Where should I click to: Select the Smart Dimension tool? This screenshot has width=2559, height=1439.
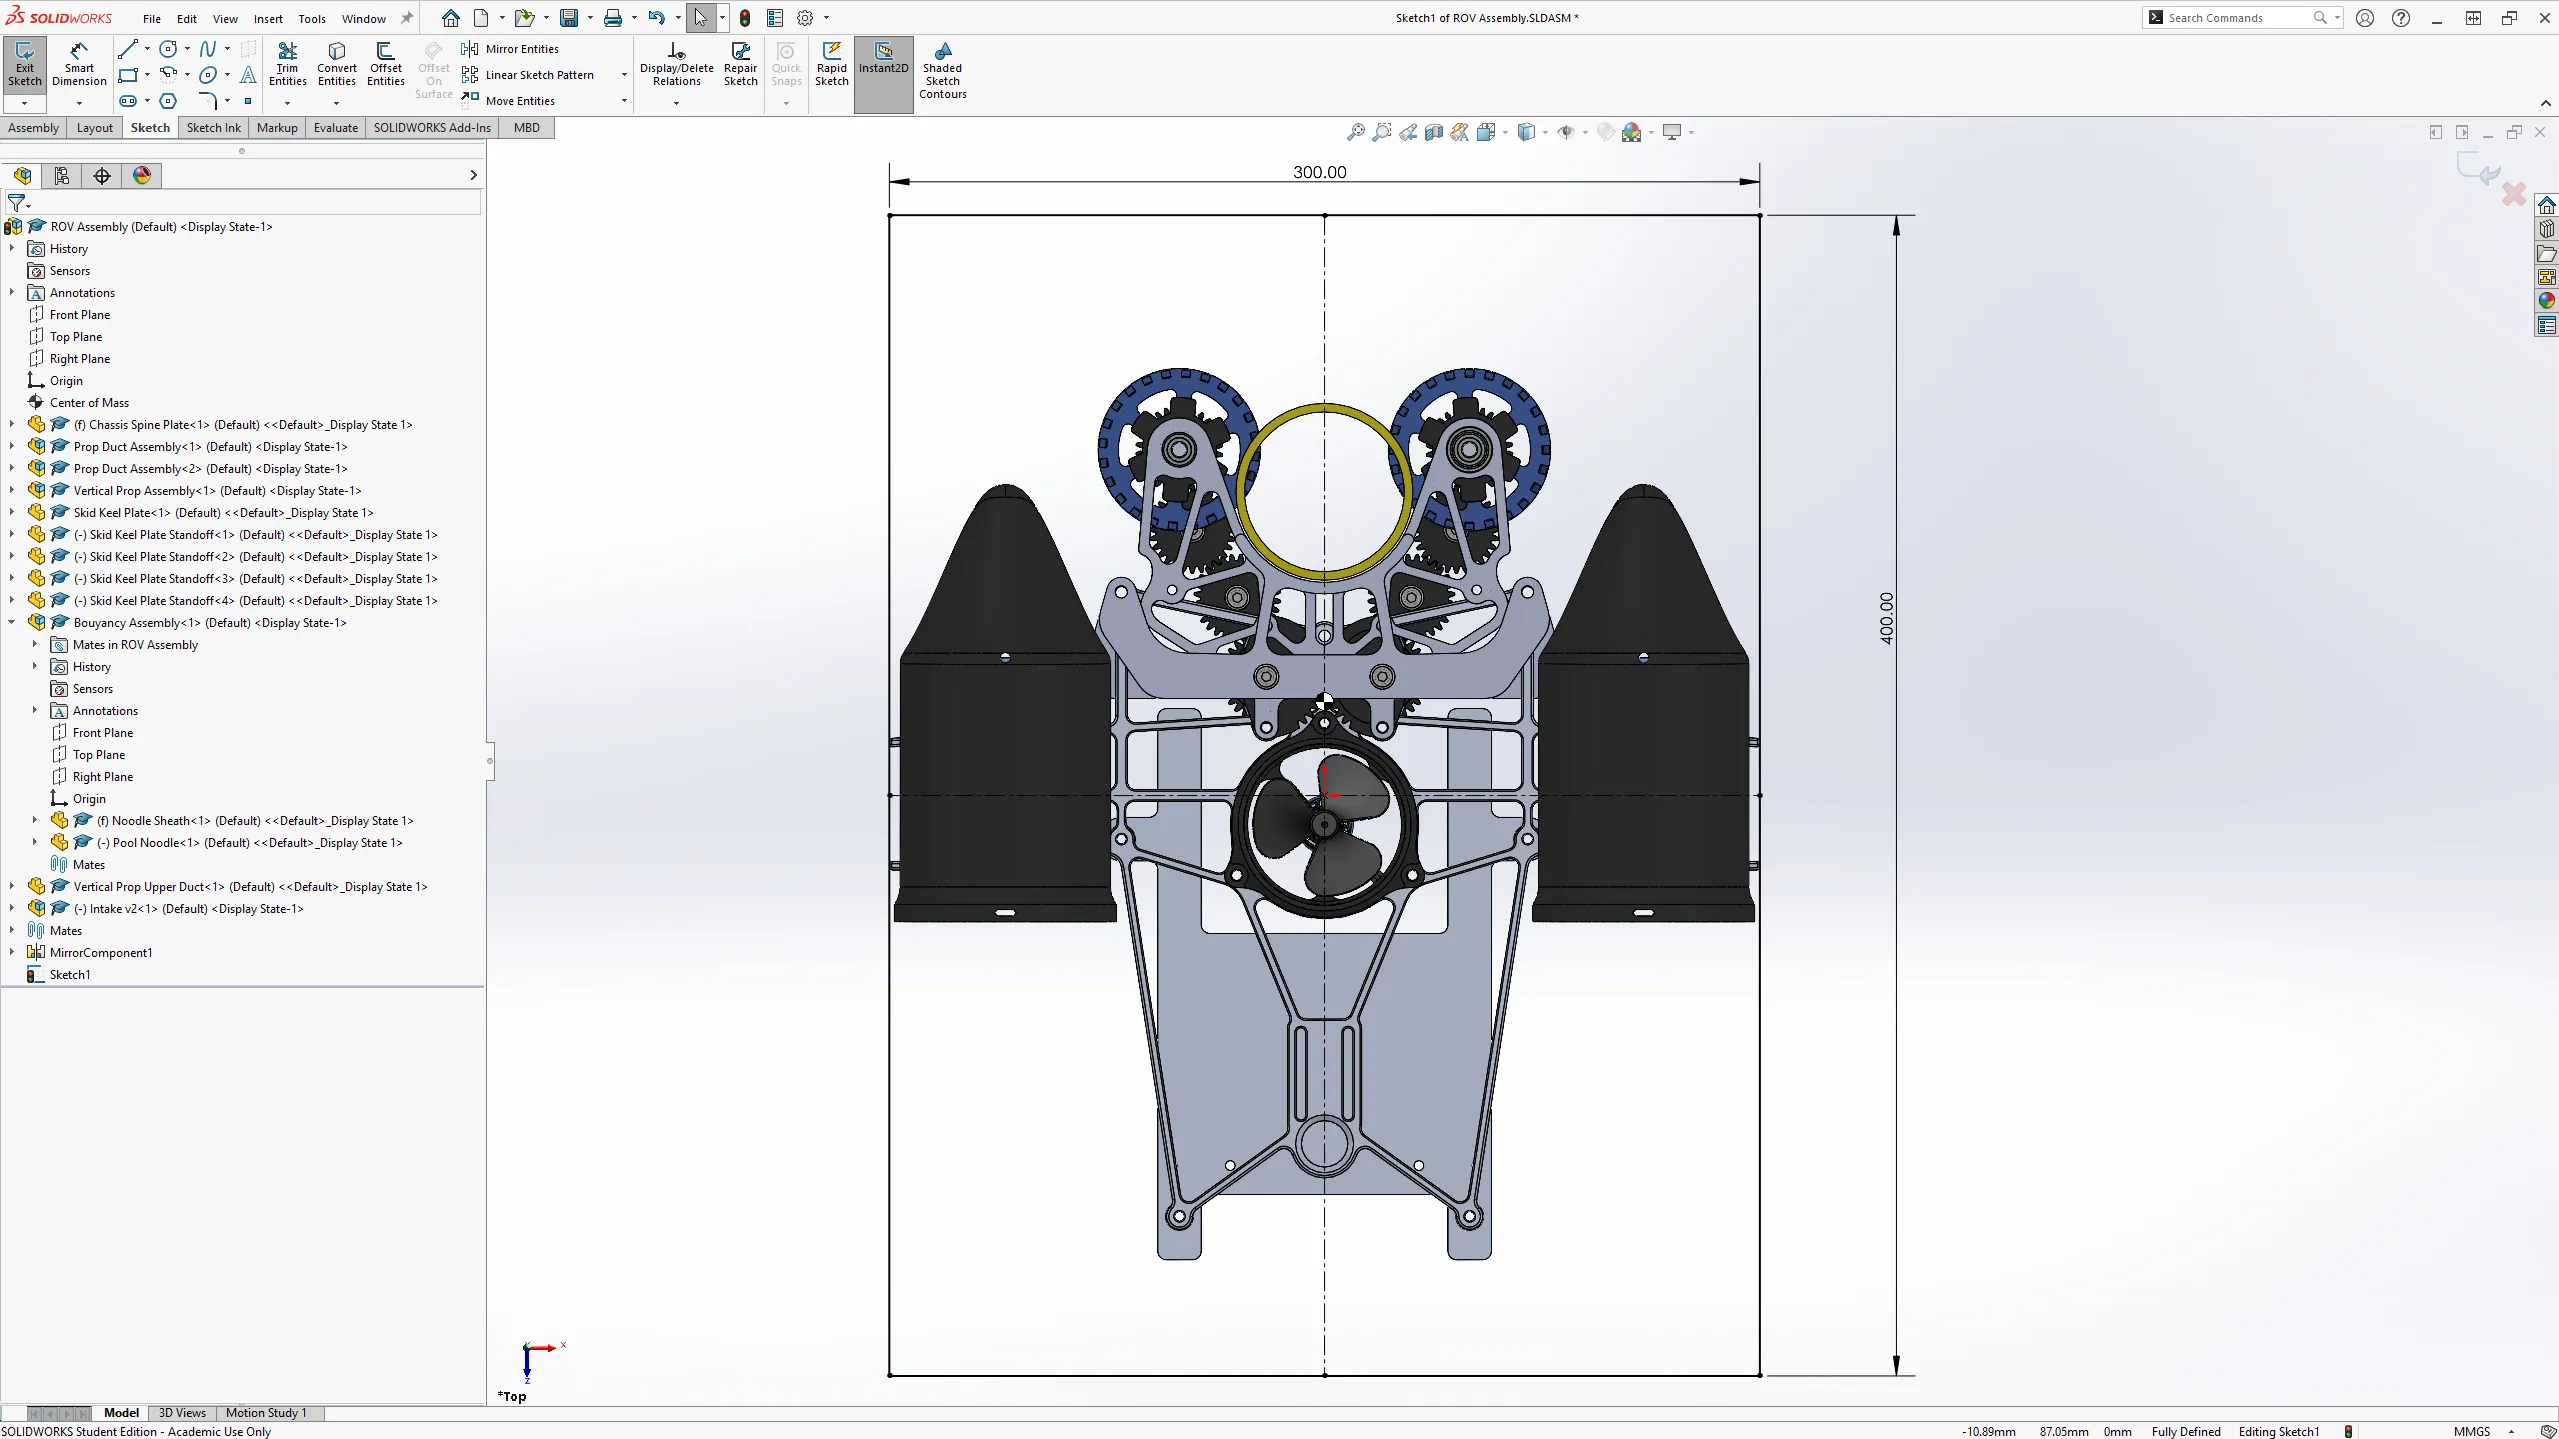[79, 65]
